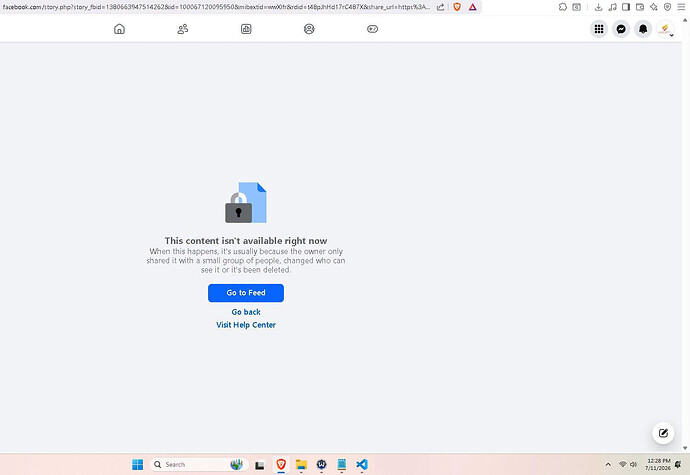Open the notifications bell
The height and width of the screenshot is (475, 690).
click(x=643, y=29)
